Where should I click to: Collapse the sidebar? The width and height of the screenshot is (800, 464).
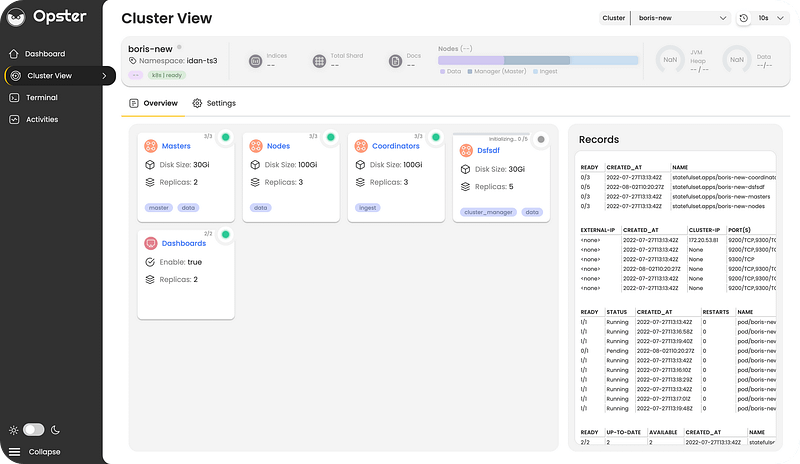tap(44, 452)
